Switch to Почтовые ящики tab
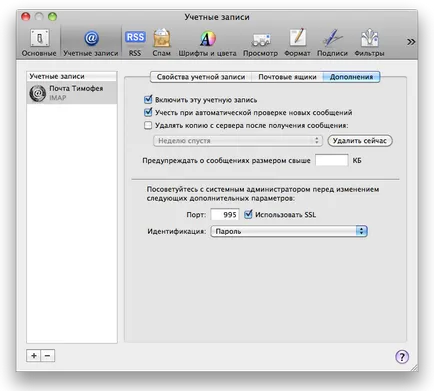The image size is (434, 391). (x=287, y=77)
